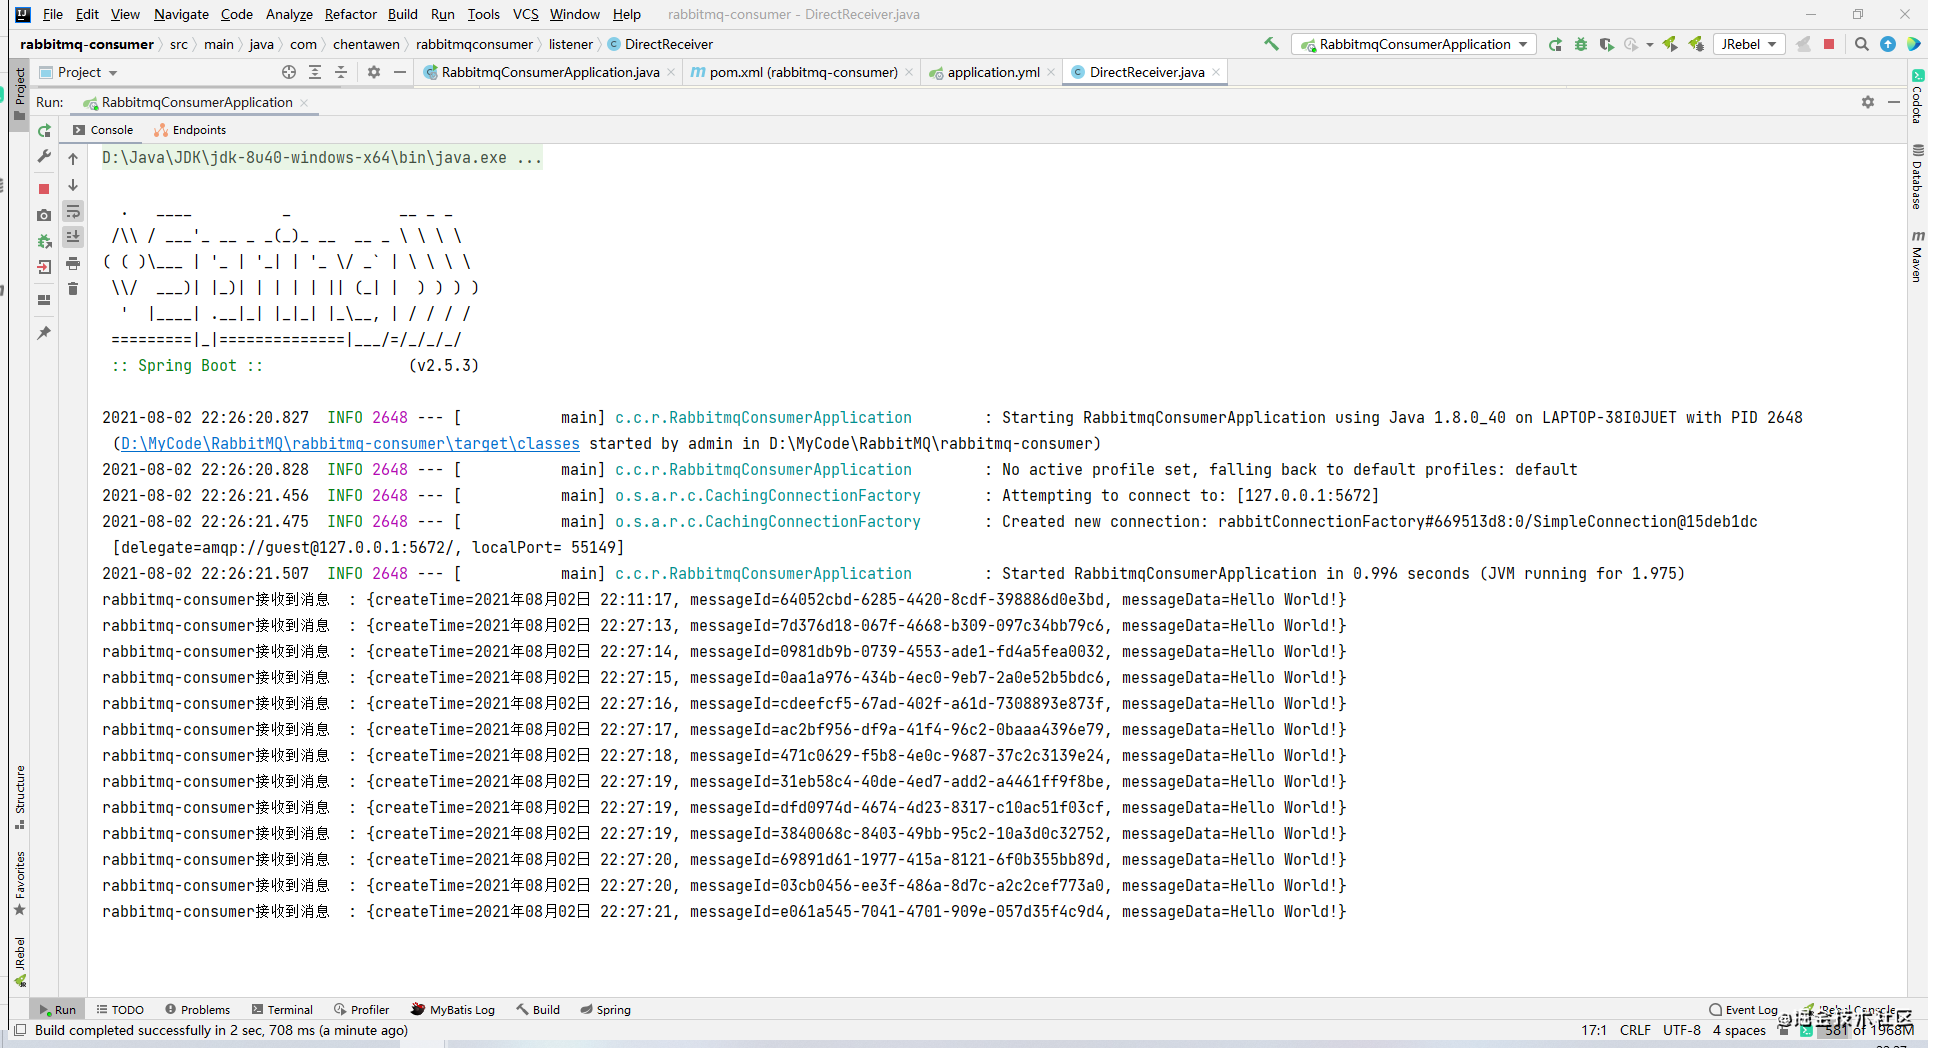Close RabbitmqConsumerApplication.java editor tab

670,72
